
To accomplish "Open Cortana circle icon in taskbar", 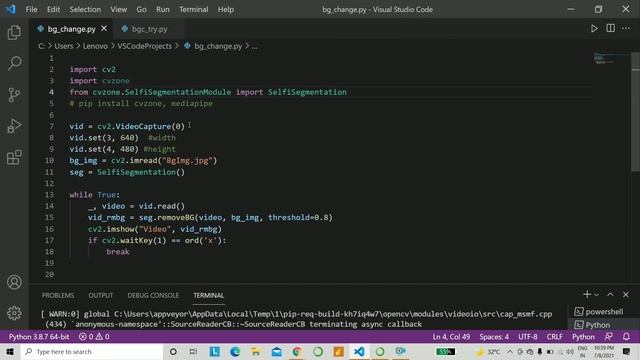I will coord(173,351).
